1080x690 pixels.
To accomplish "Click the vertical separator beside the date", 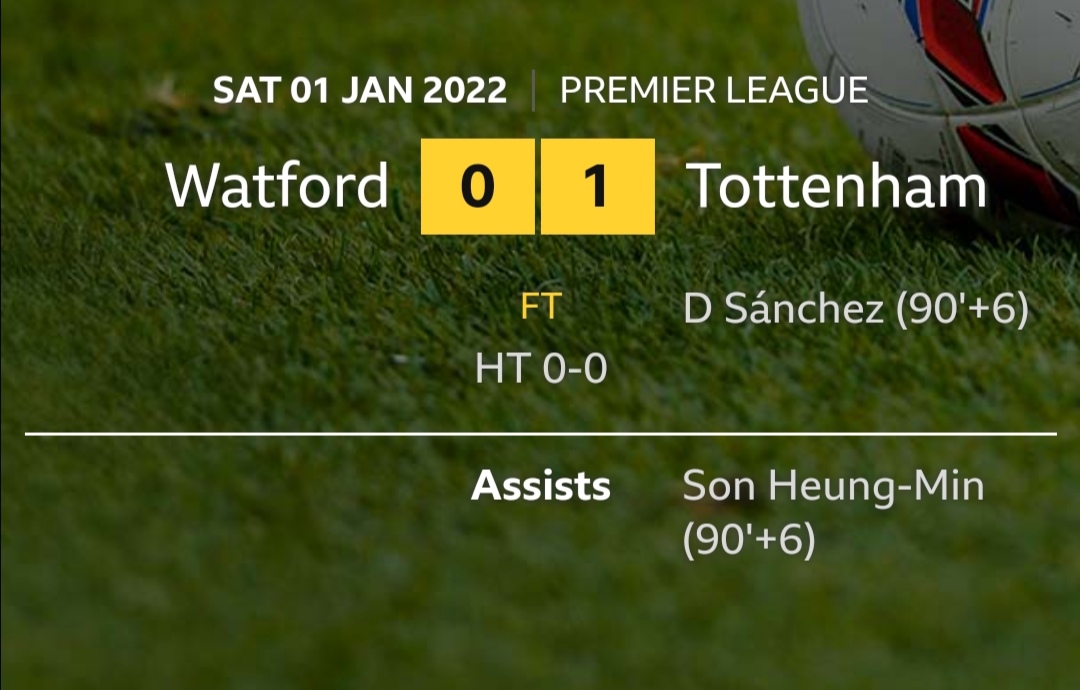I will (533, 90).
